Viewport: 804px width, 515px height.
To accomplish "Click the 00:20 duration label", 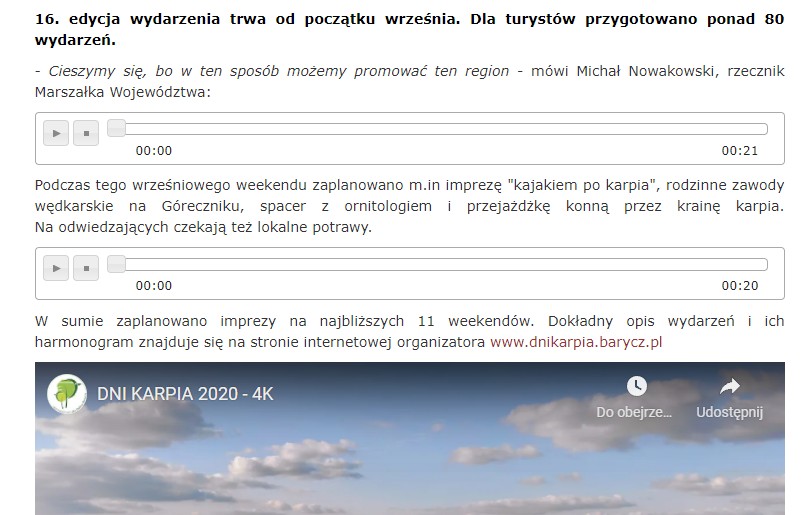I will click(x=739, y=286).
